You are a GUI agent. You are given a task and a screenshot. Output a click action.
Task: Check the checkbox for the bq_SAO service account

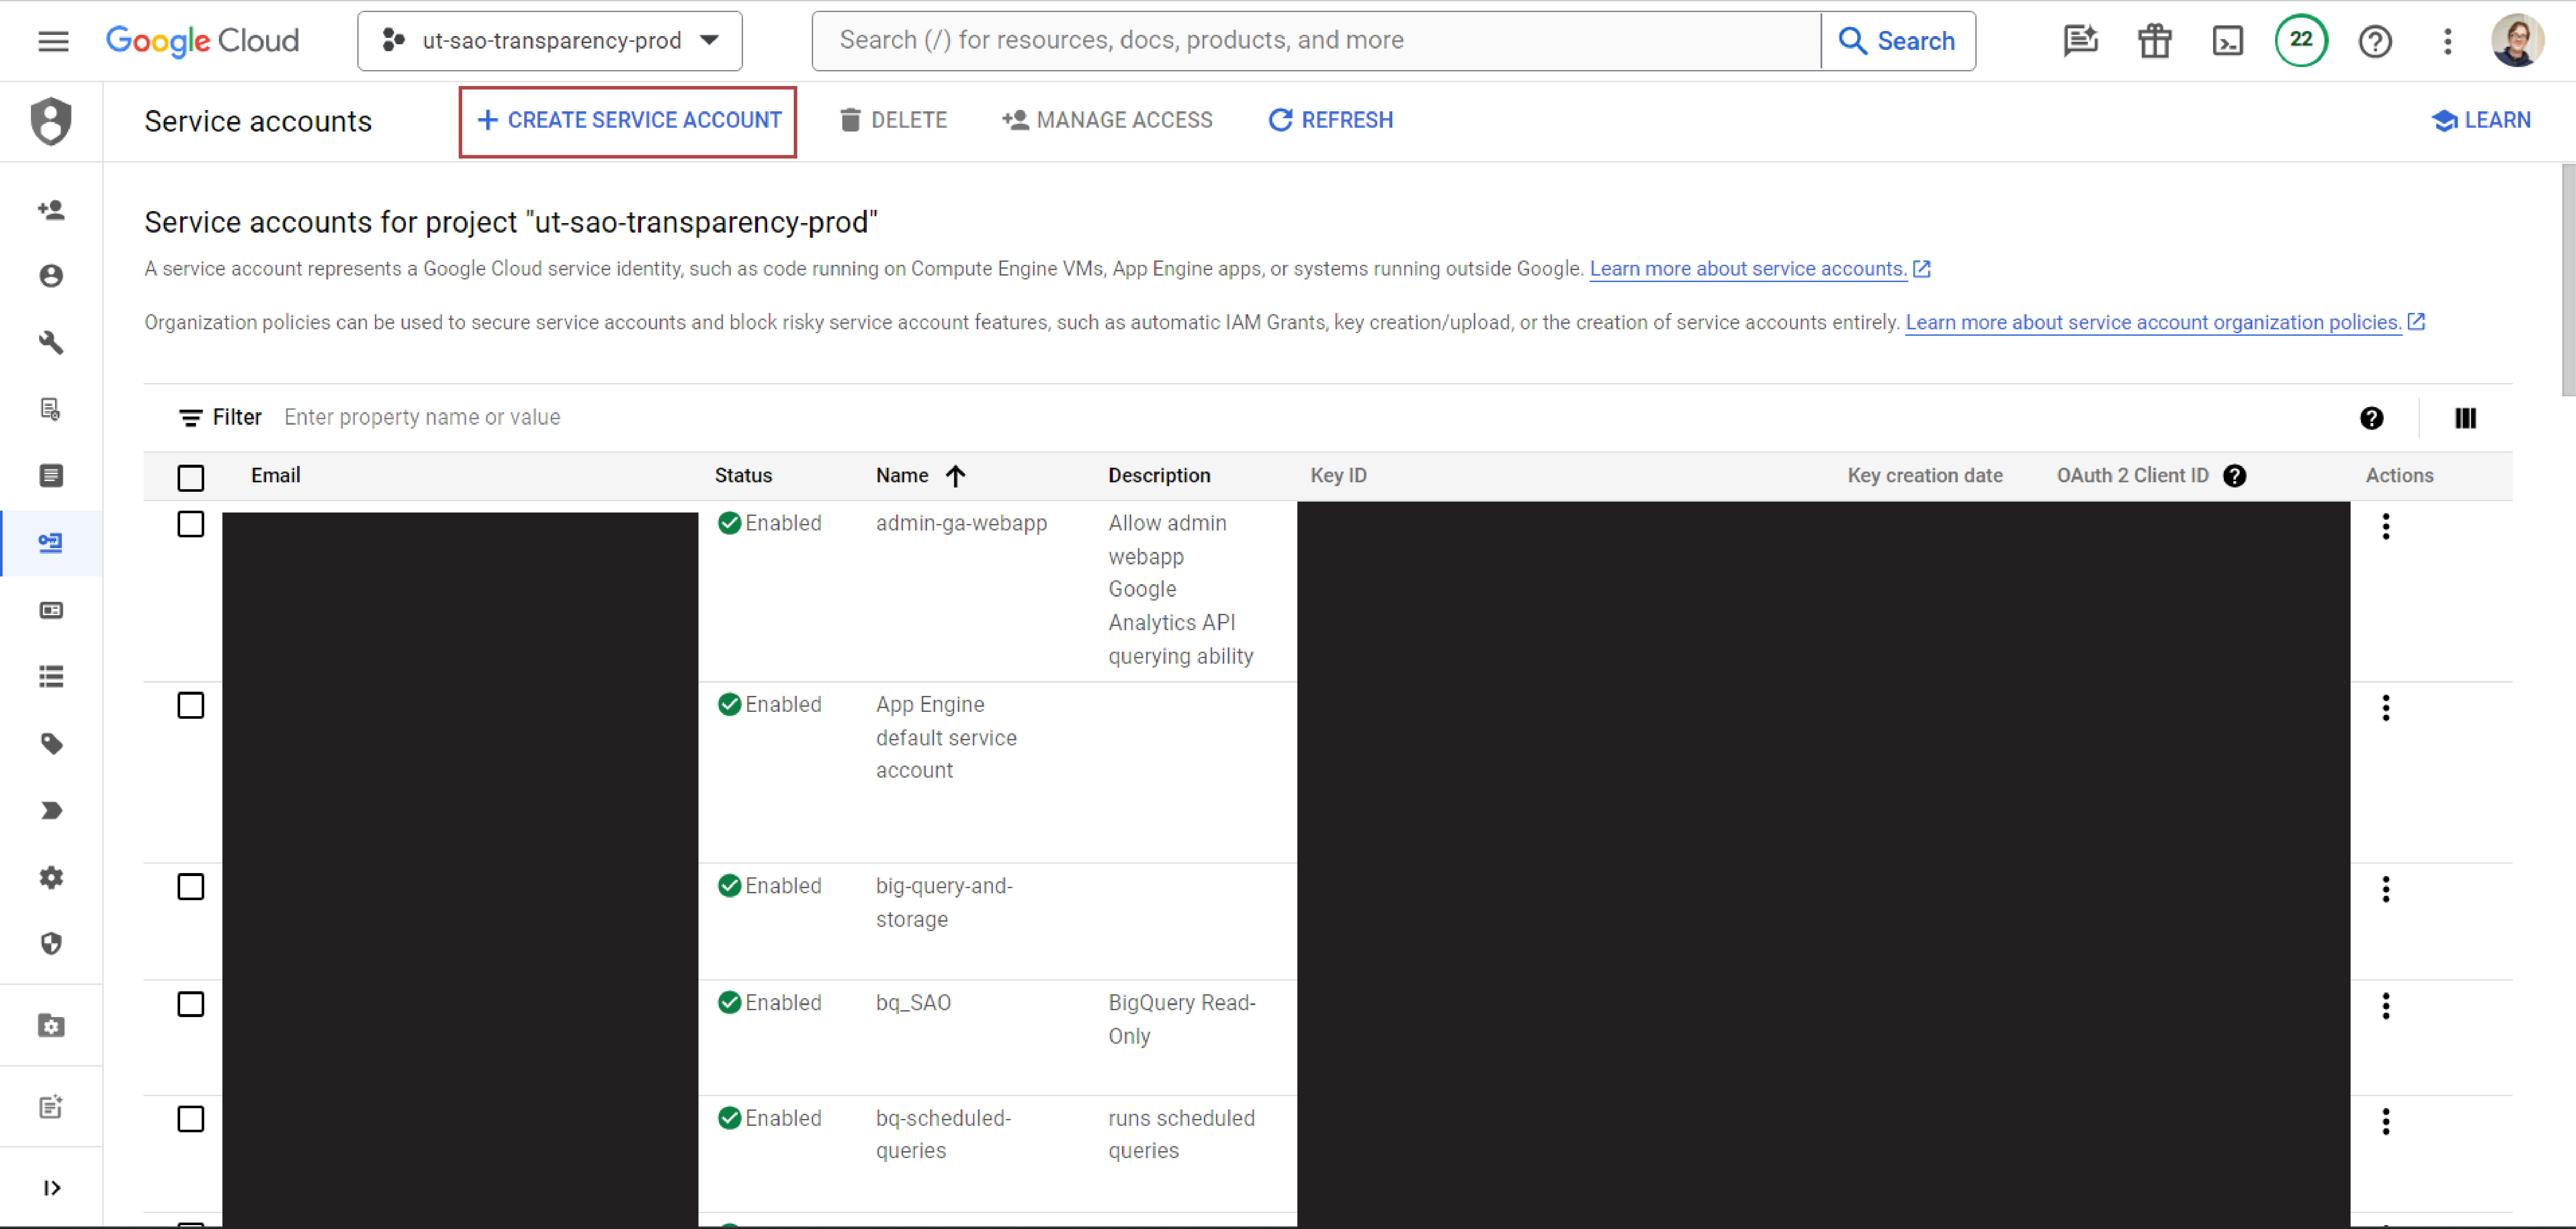[x=191, y=1004]
